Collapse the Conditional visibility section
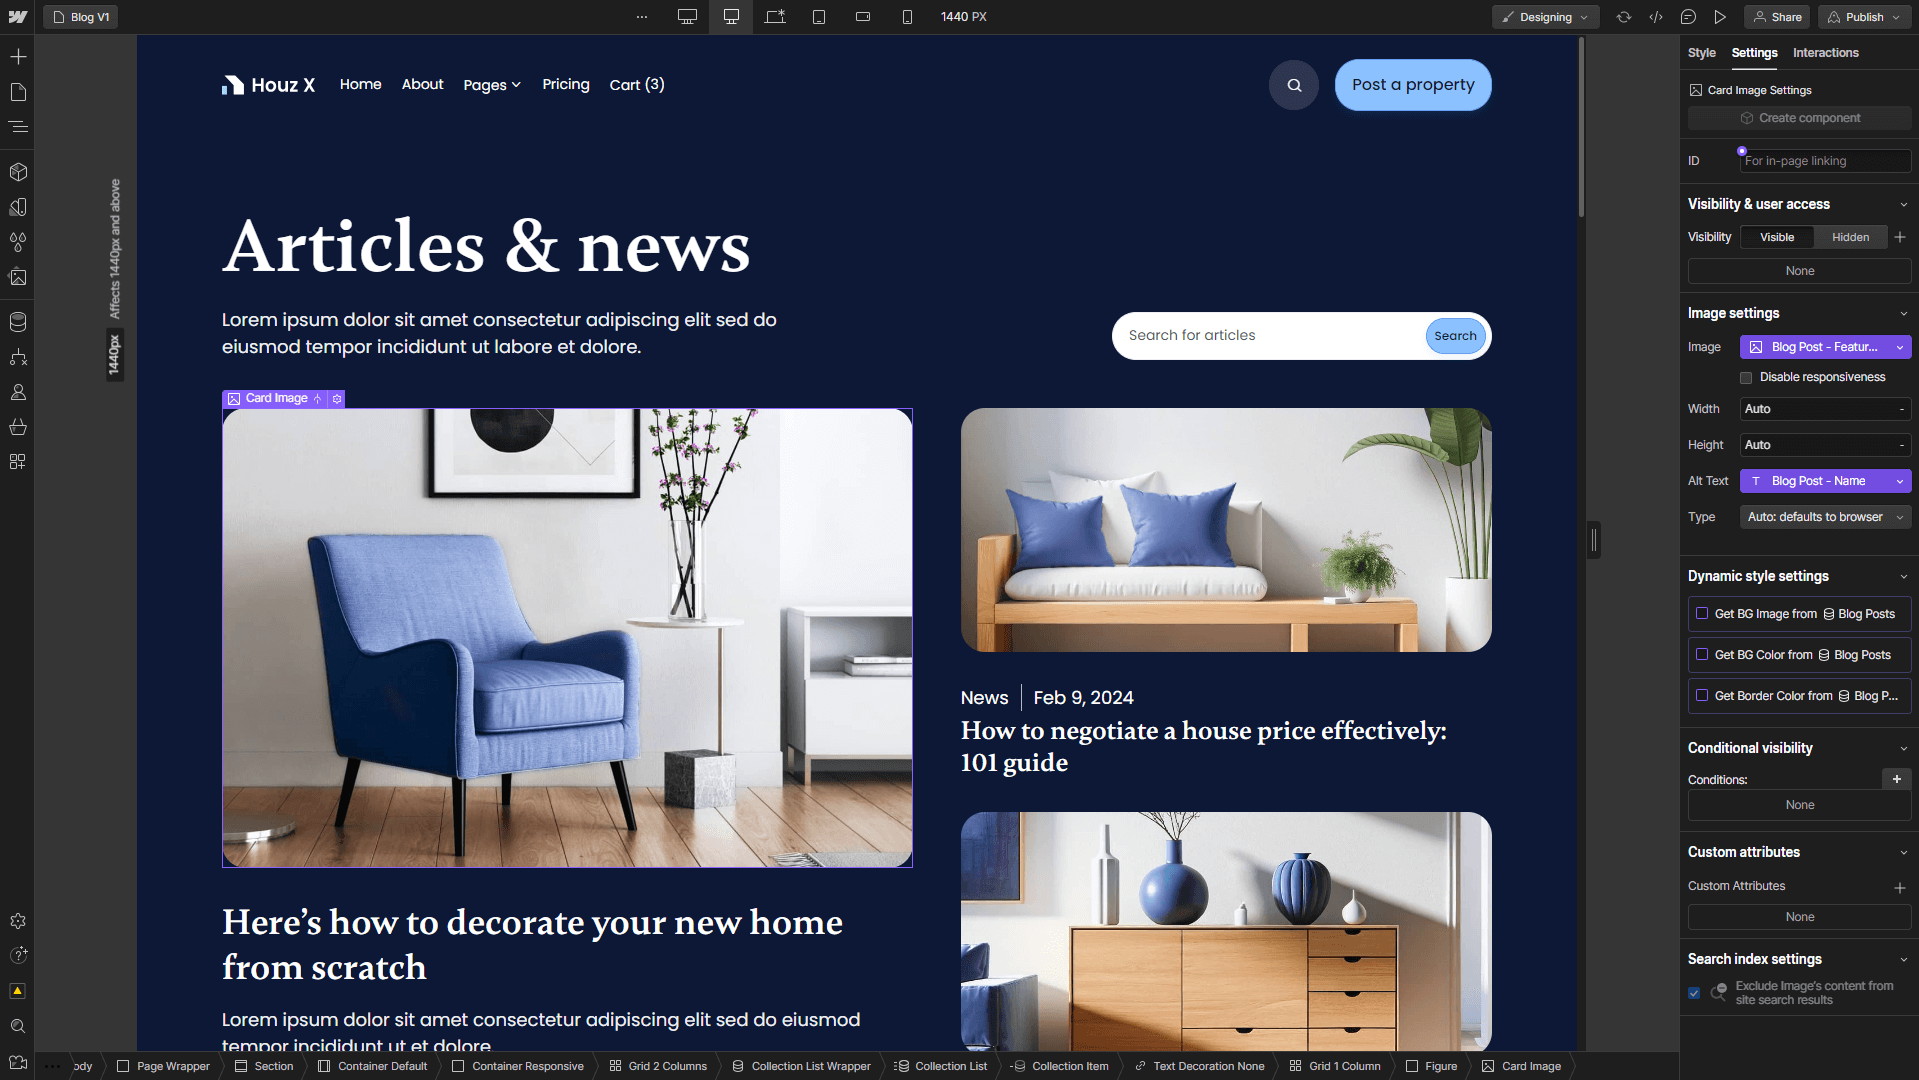The image size is (1919, 1080). pos(1903,748)
